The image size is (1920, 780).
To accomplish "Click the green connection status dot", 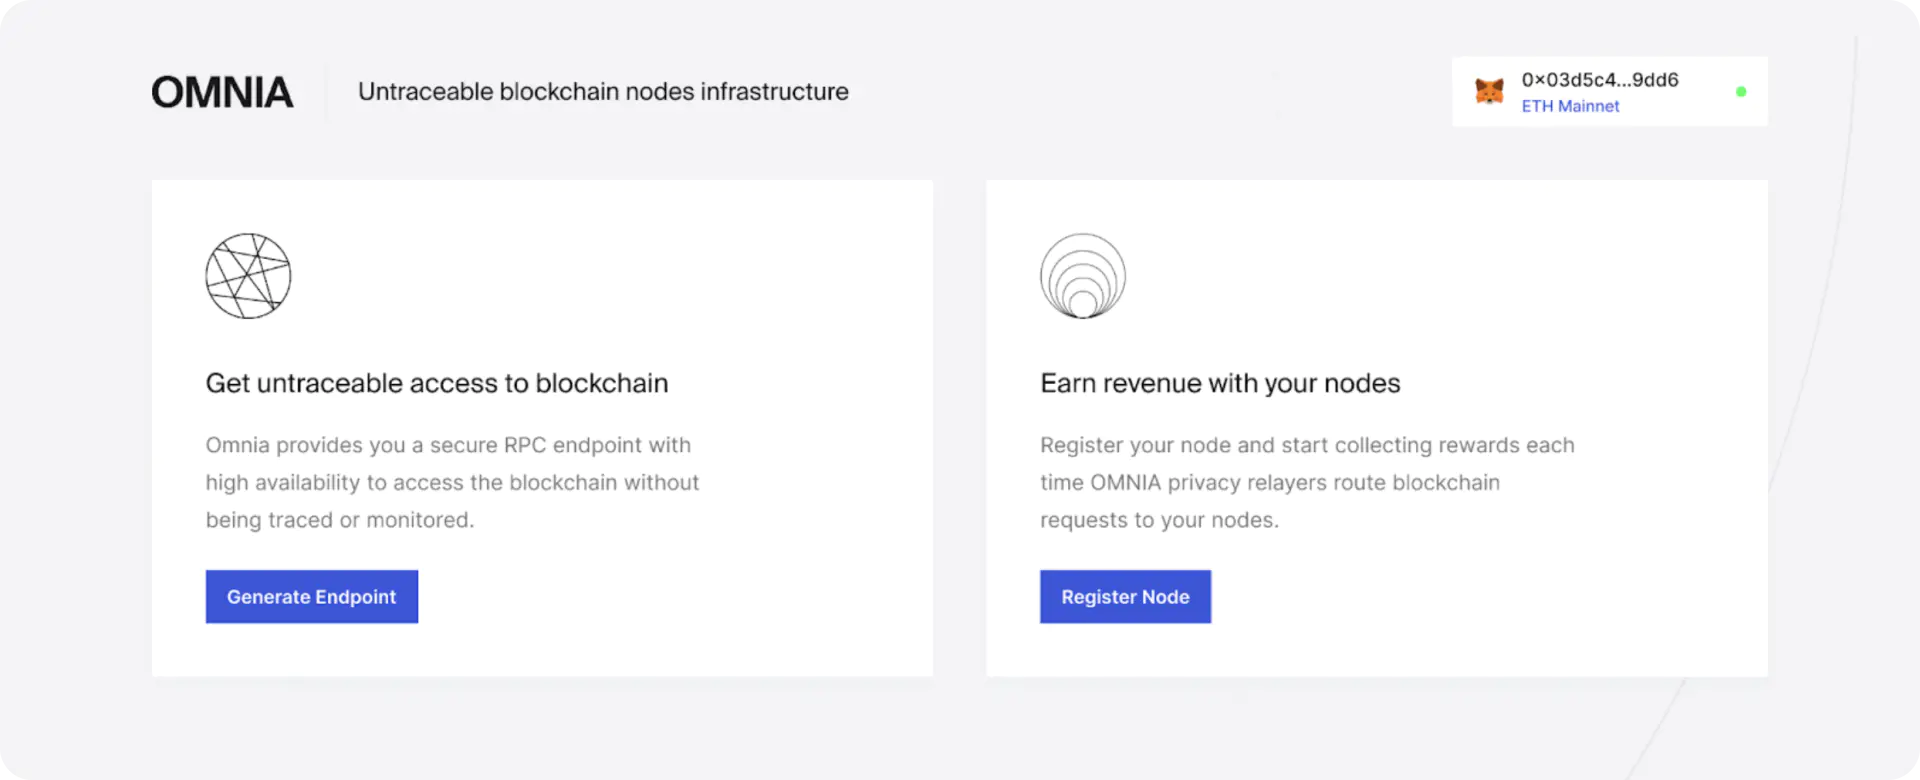I will [x=1741, y=91].
